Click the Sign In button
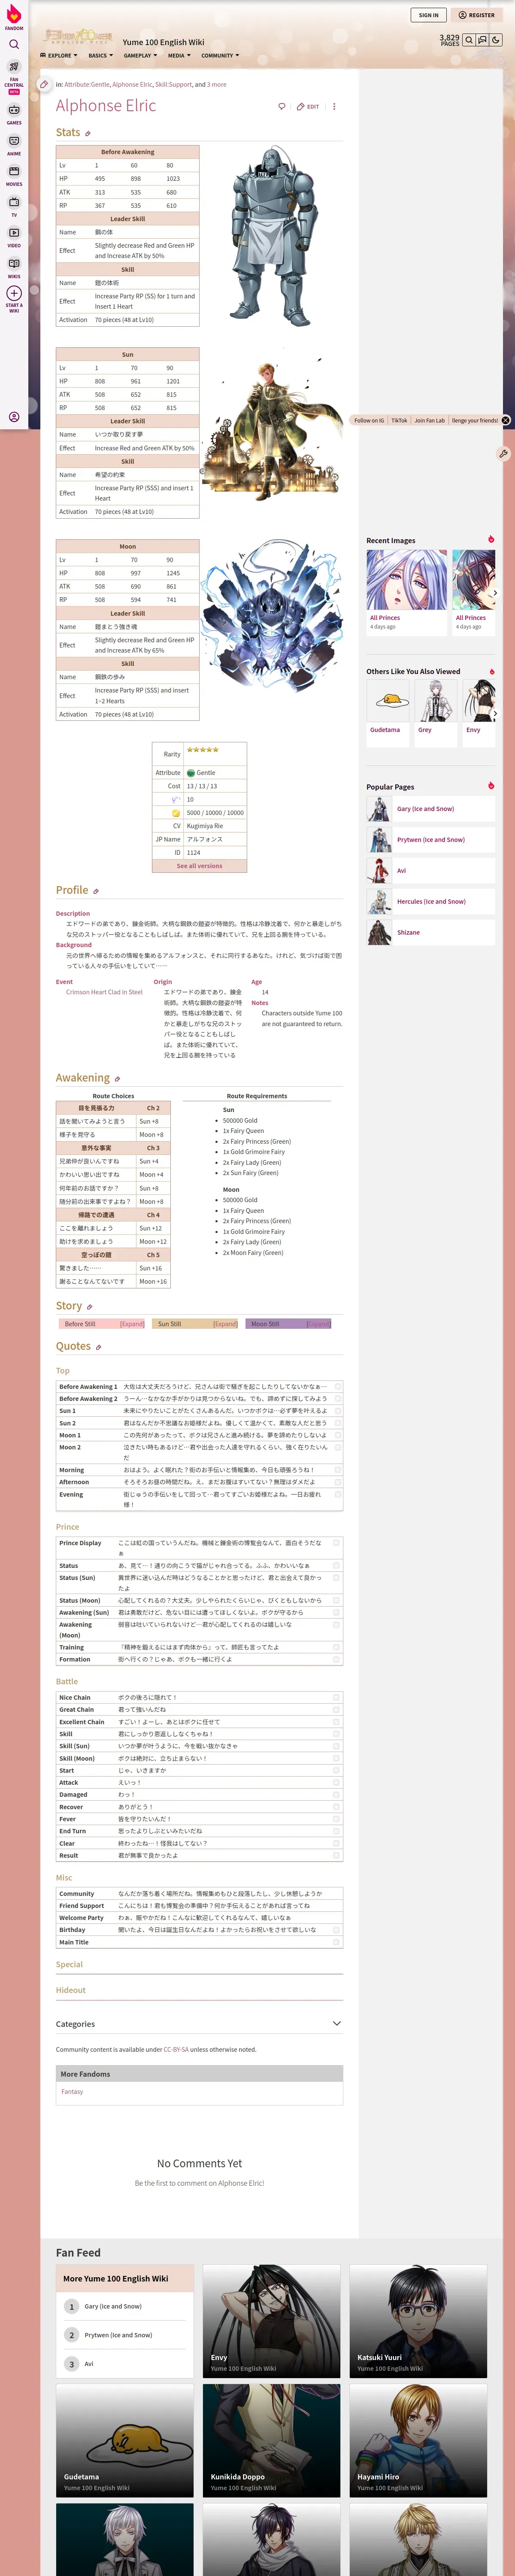 tap(429, 15)
